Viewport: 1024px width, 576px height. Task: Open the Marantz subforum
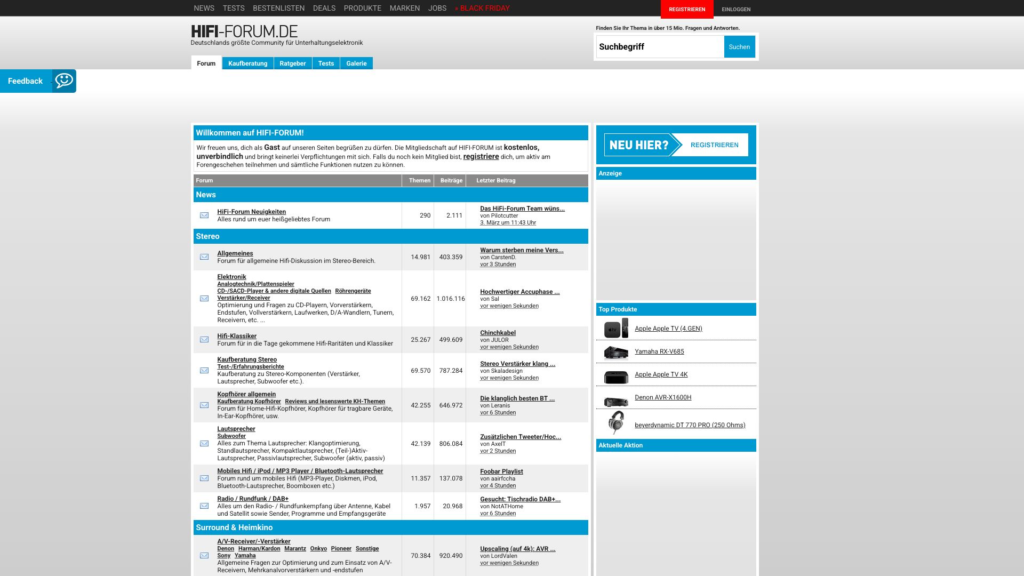295,549
